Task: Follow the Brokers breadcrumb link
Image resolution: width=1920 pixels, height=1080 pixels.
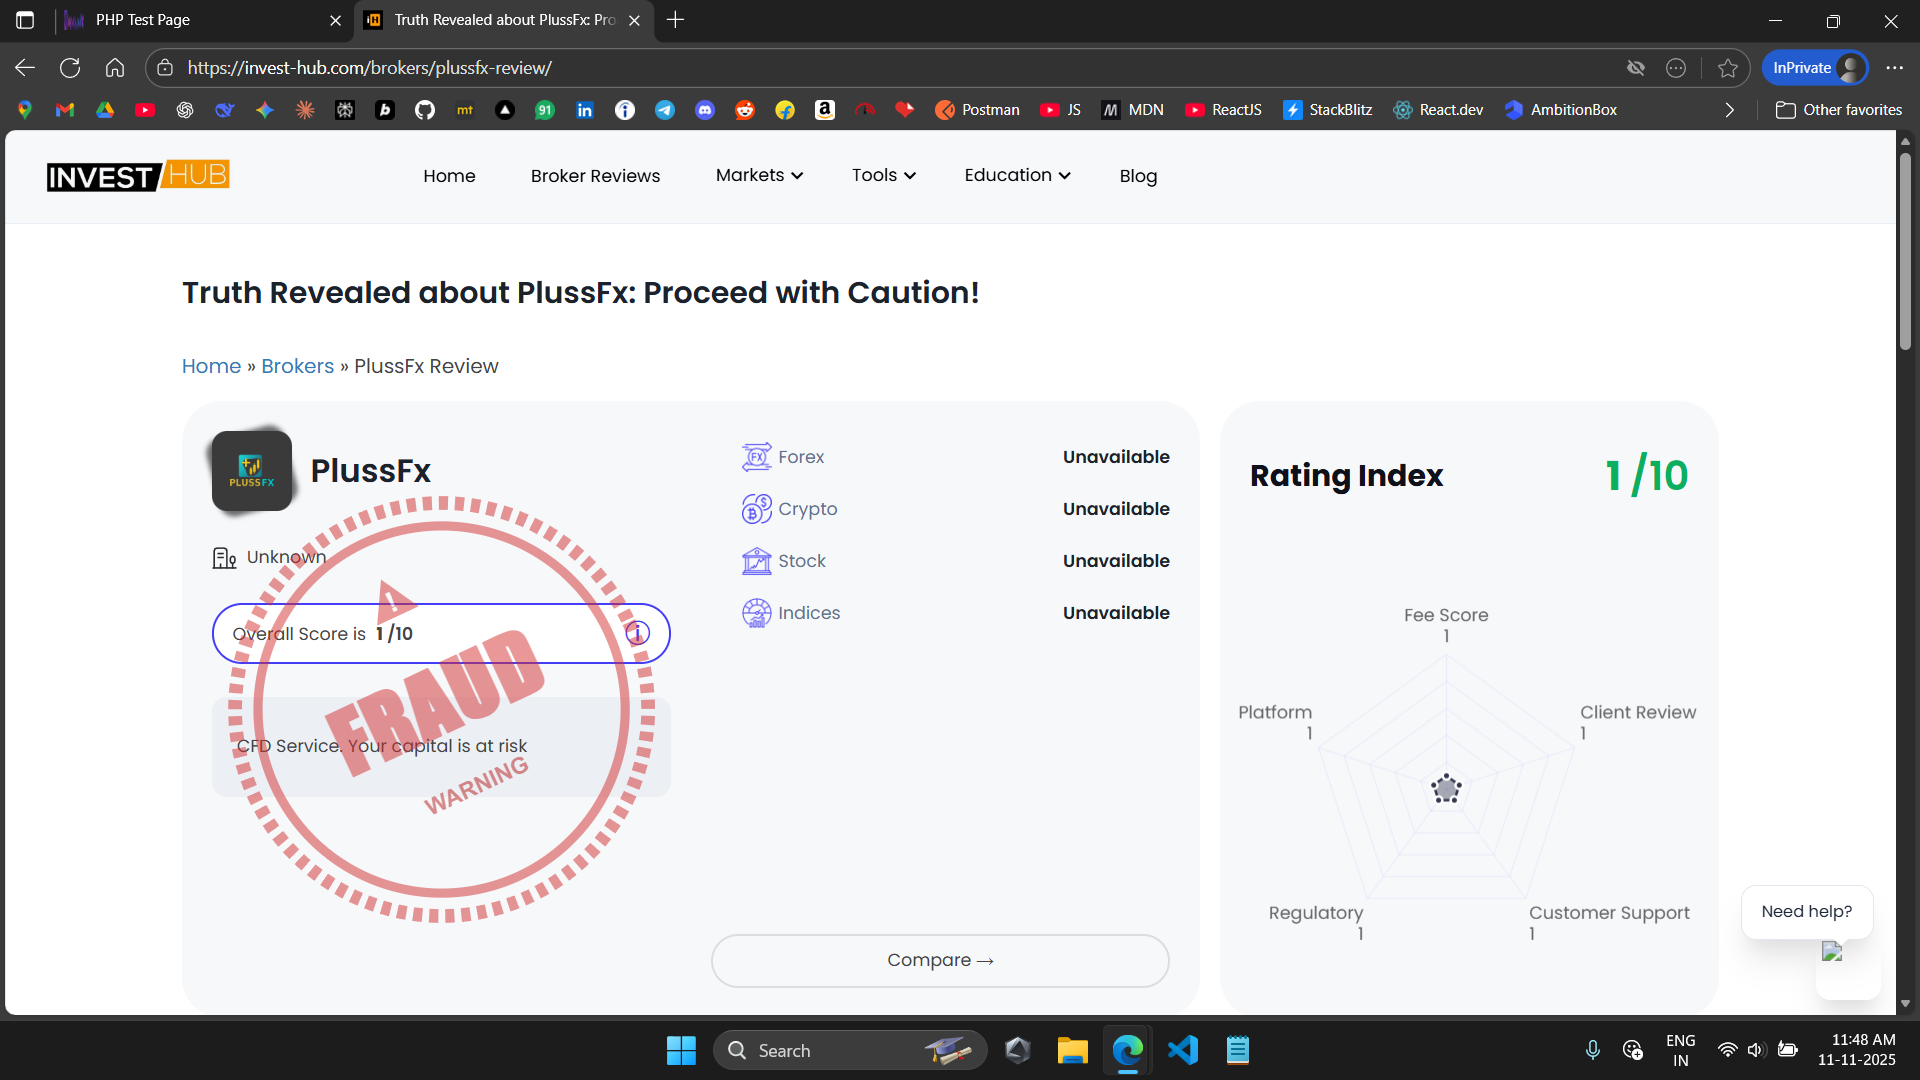Action: click(297, 366)
